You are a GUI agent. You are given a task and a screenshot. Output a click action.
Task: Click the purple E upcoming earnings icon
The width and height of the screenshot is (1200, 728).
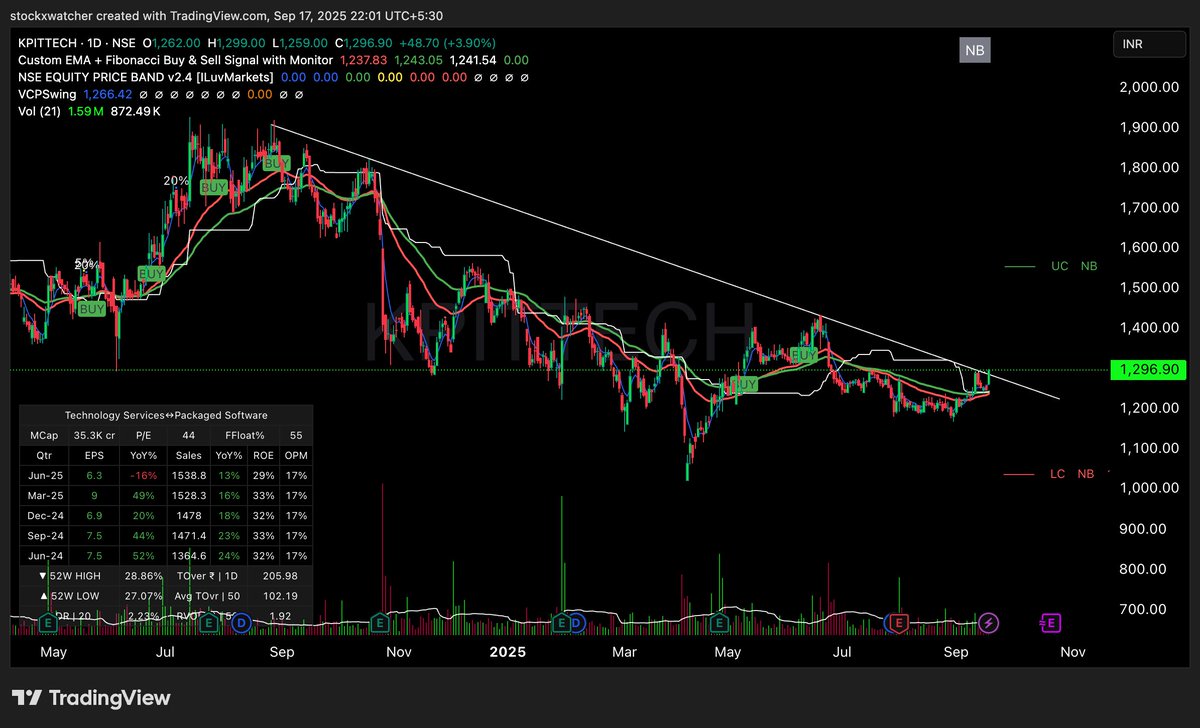coord(1050,623)
